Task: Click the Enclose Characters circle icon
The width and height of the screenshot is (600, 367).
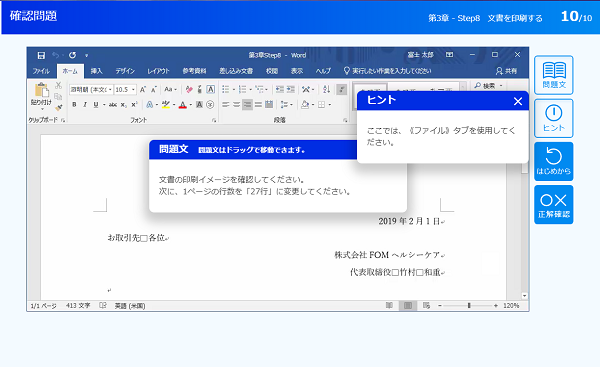Action: pos(210,104)
